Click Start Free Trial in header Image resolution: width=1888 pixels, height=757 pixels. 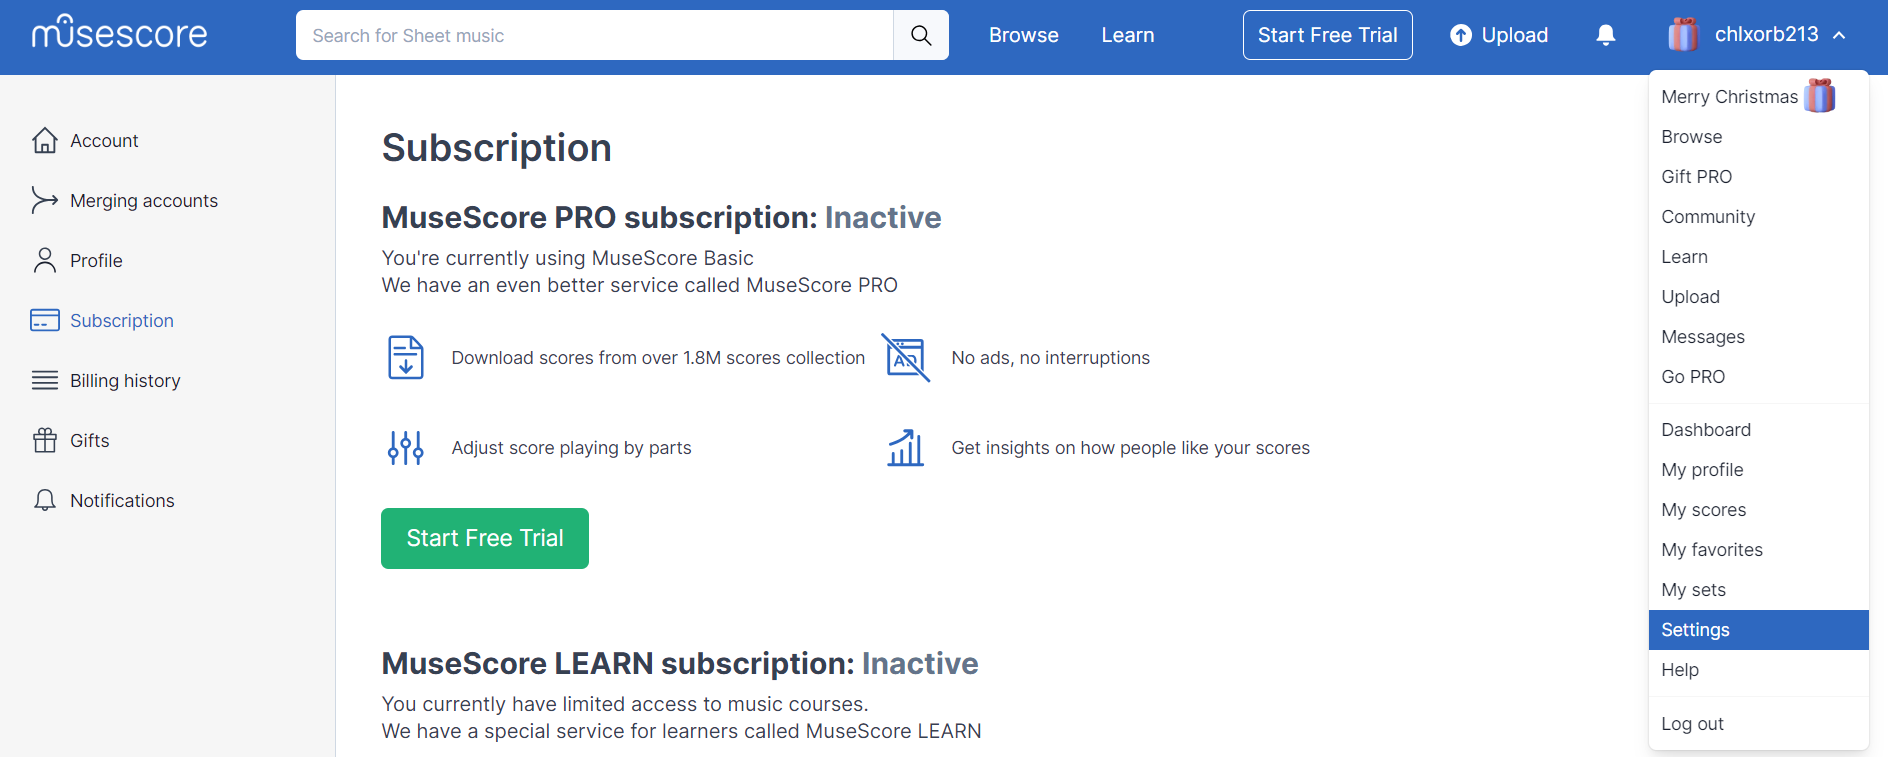(1328, 35)
